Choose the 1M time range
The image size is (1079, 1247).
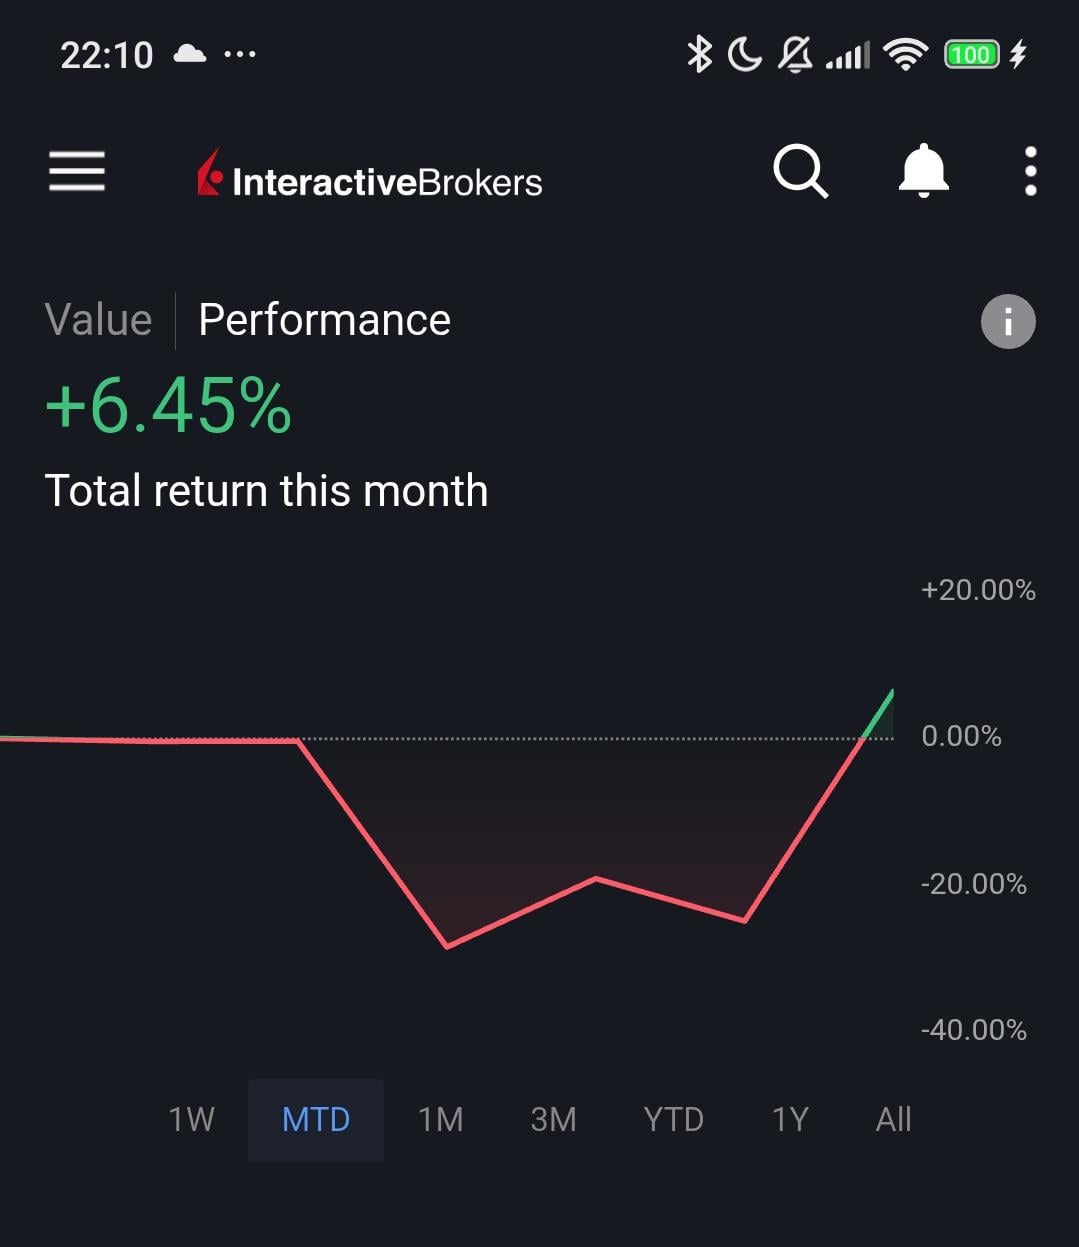point(440,1119)
